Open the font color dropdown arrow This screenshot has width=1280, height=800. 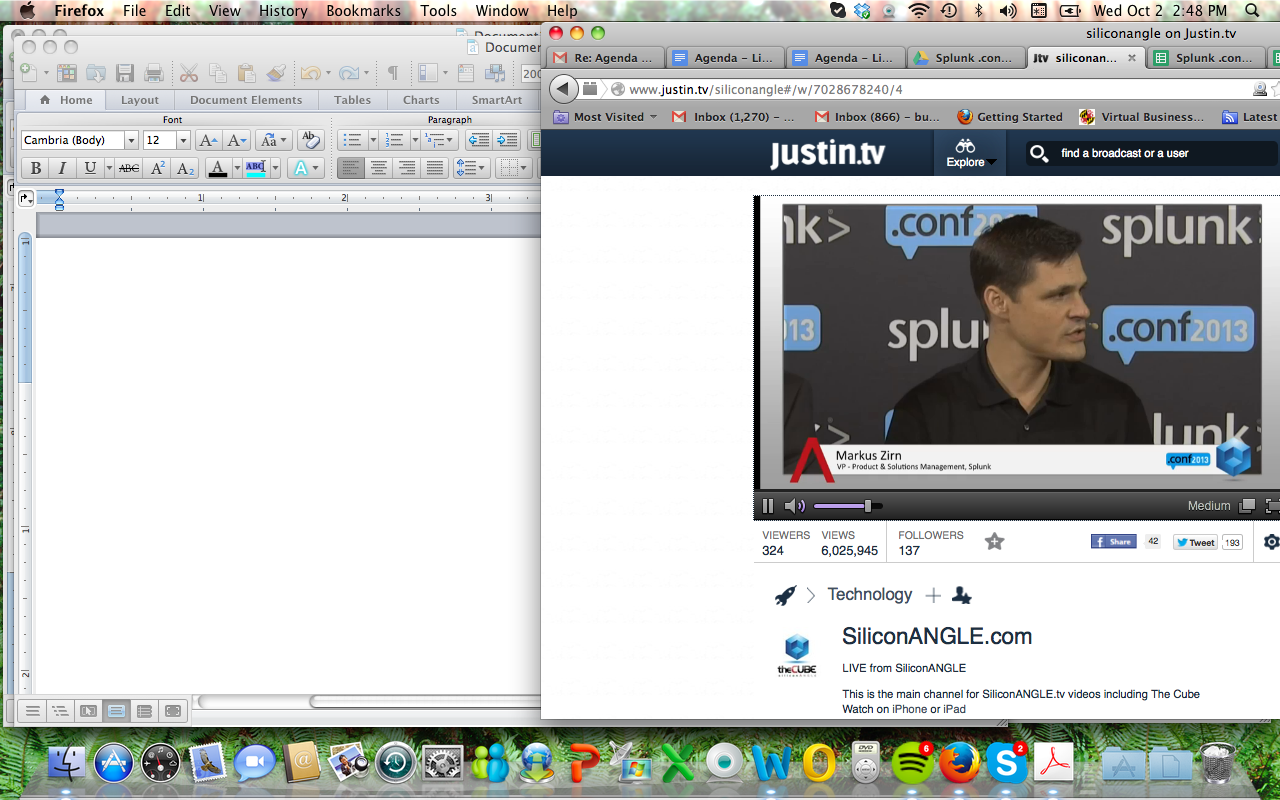tap(236, 168)
